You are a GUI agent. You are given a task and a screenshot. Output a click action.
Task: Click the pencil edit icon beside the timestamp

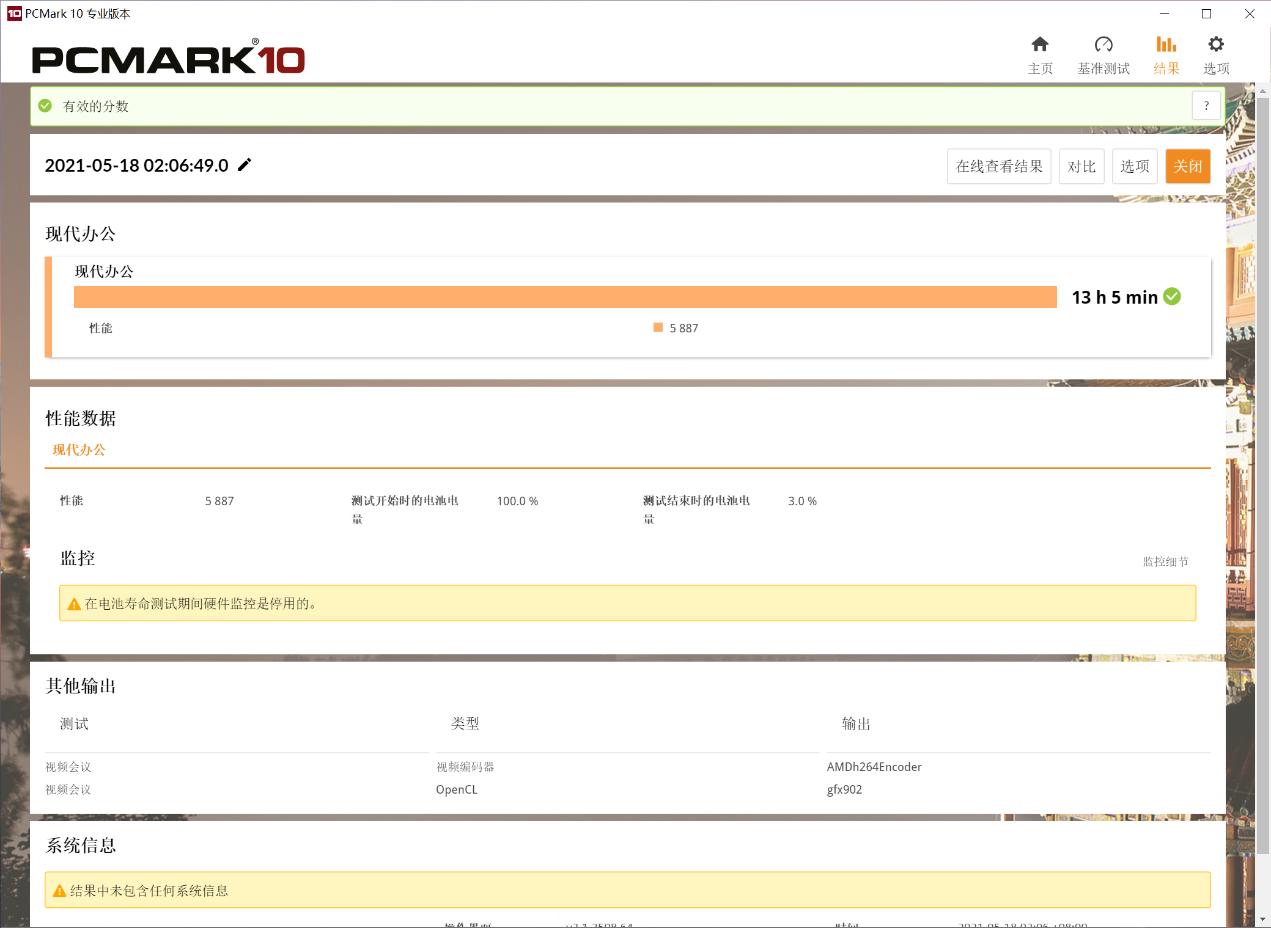coord(245,165)
